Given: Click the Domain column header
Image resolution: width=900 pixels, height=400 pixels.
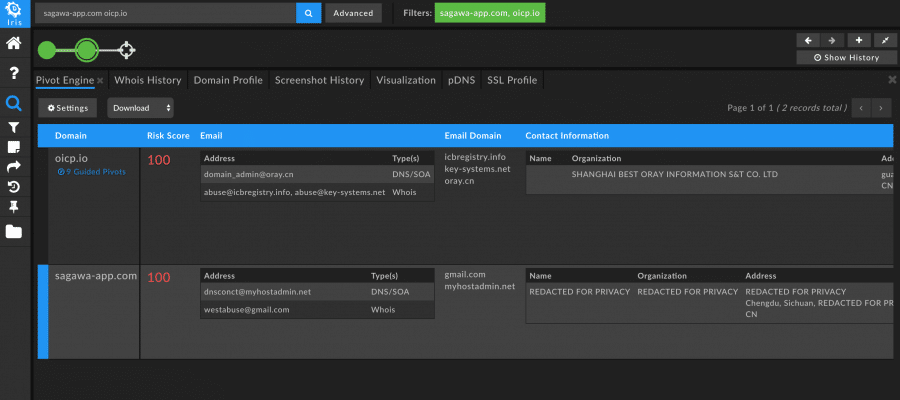Looking at the screenshot, I should point(71,136).
